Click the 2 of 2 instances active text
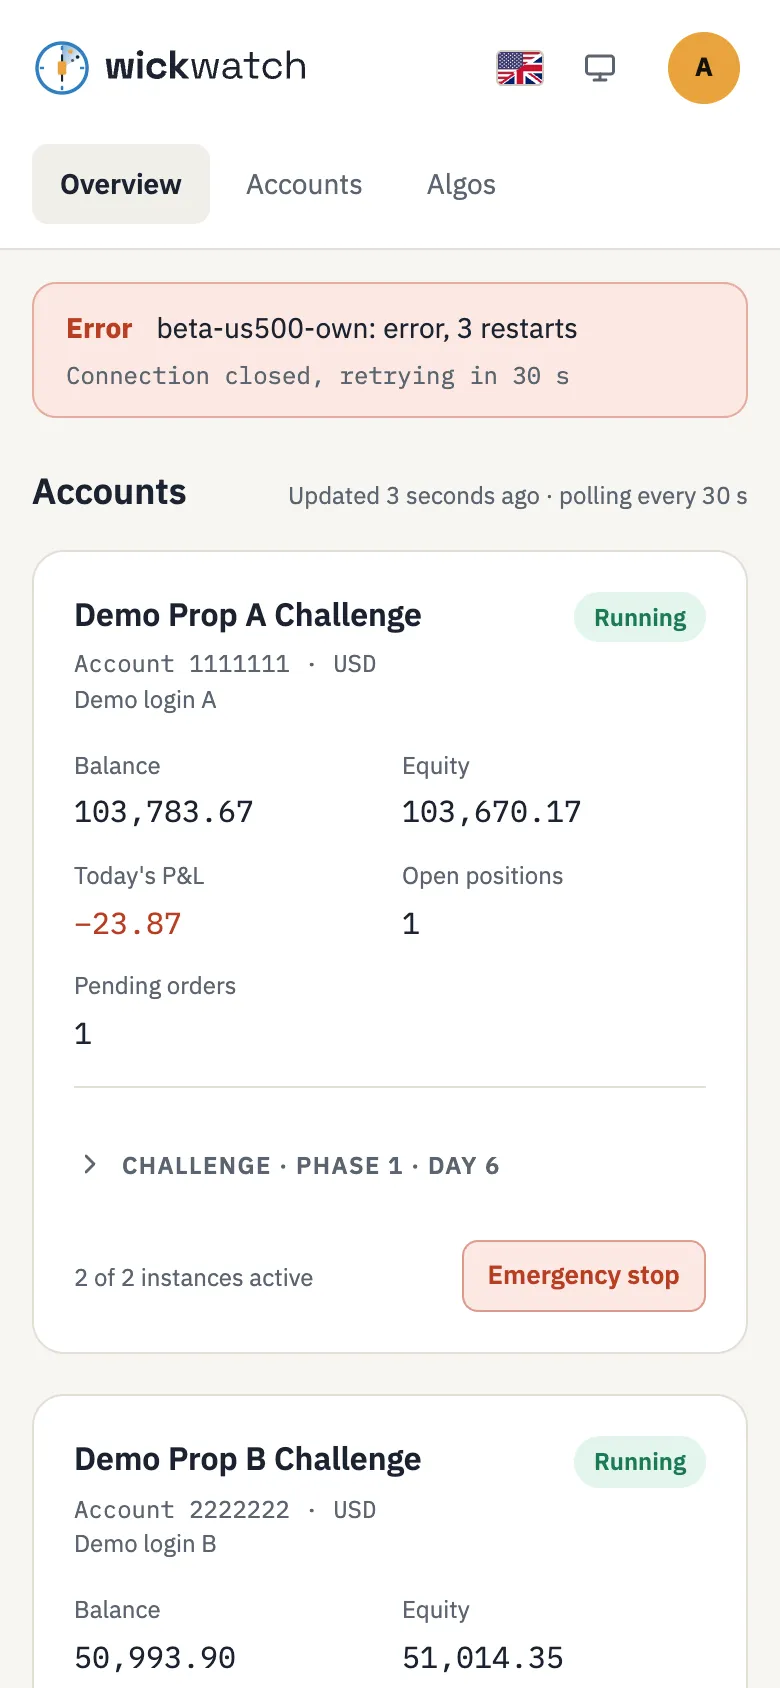 (x=194, y=1278)
